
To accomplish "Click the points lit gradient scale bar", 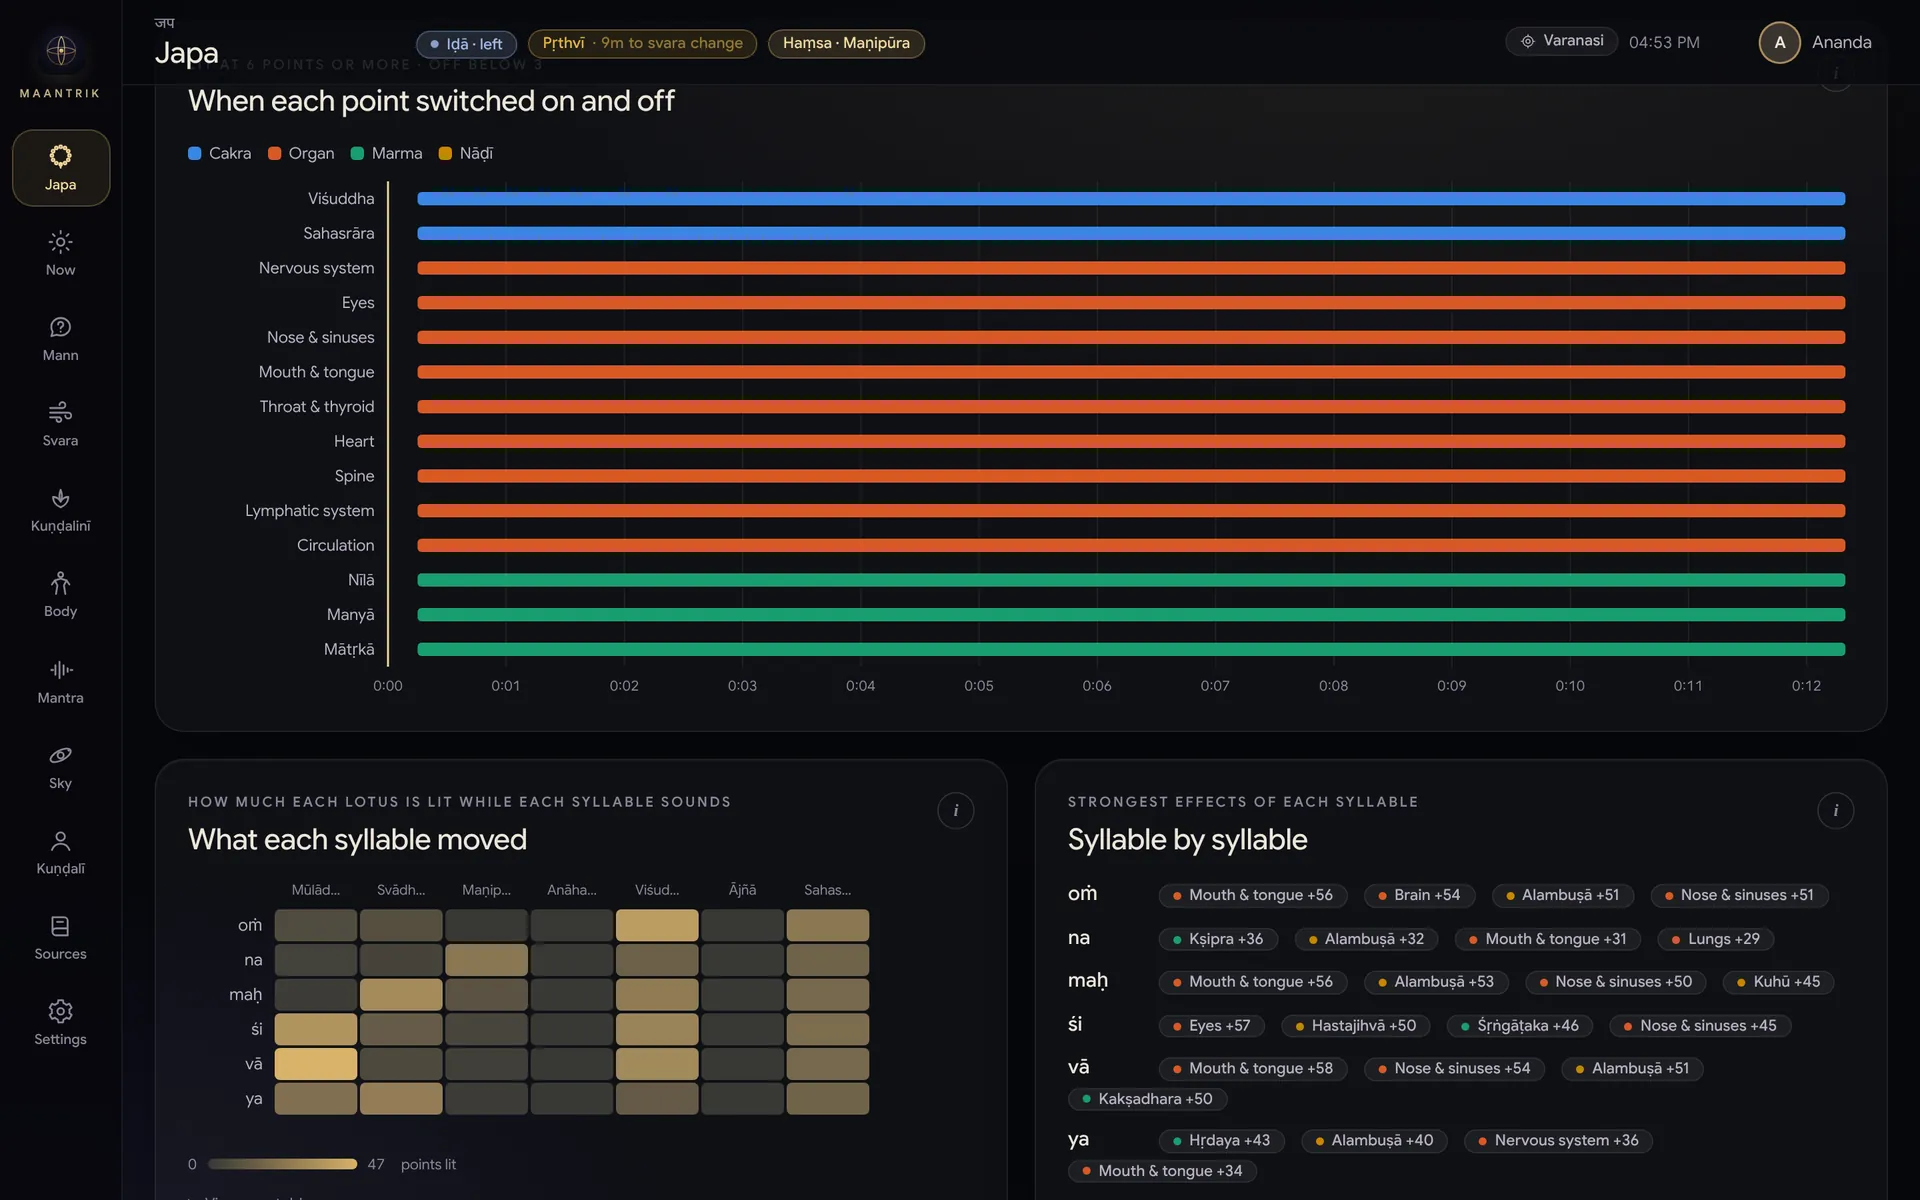I will click(x=282, y=1164).
